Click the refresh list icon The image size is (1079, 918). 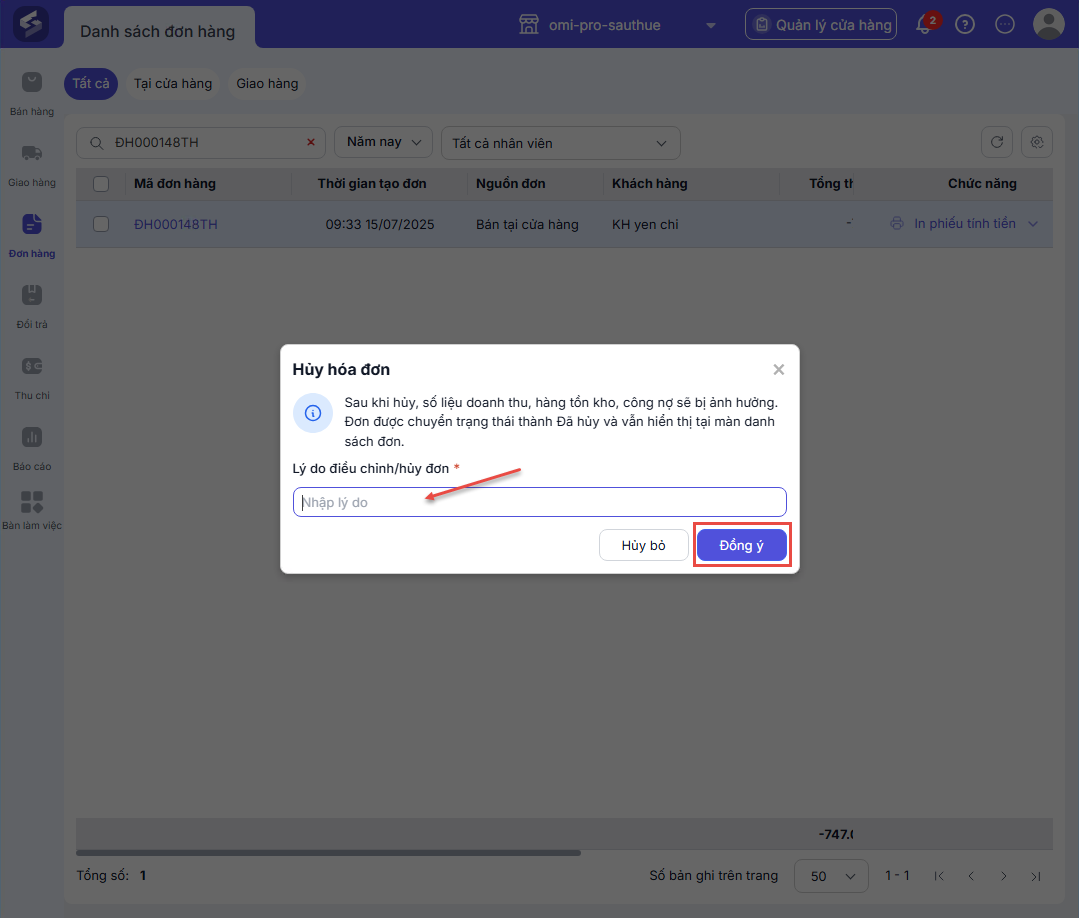click(x=996, y=142)
